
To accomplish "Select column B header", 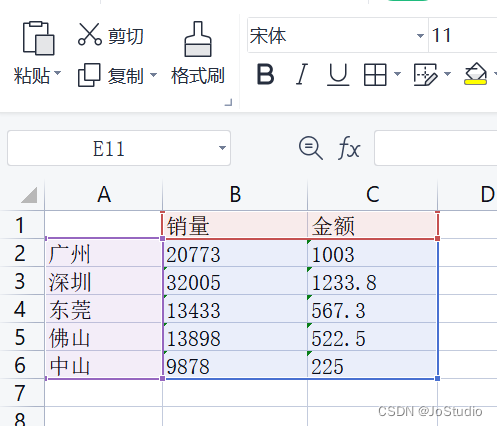I will 235,194.
